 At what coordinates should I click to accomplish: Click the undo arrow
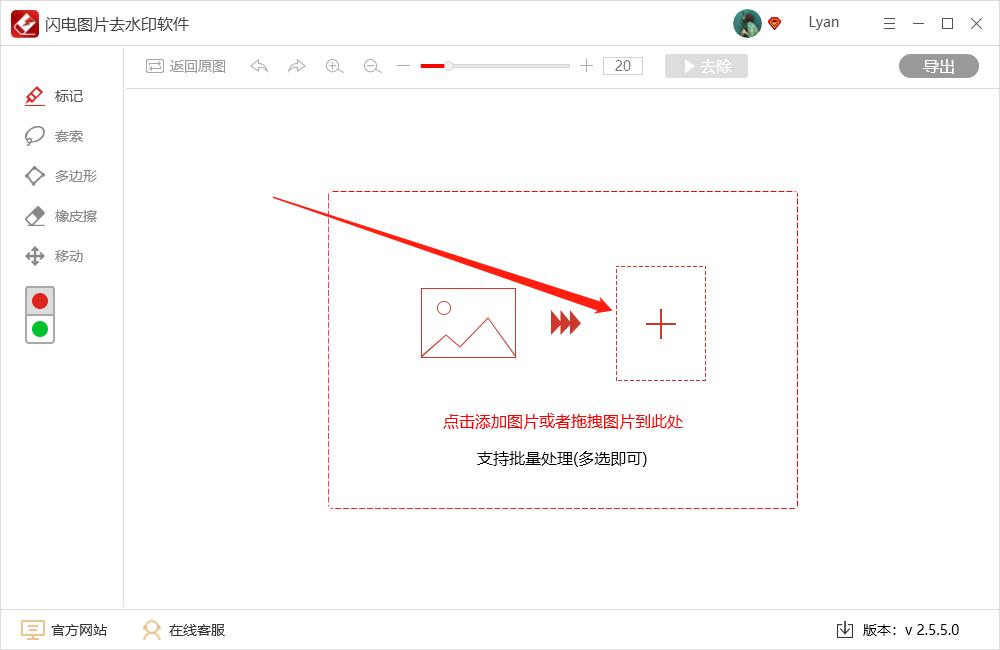coord(258,66)
